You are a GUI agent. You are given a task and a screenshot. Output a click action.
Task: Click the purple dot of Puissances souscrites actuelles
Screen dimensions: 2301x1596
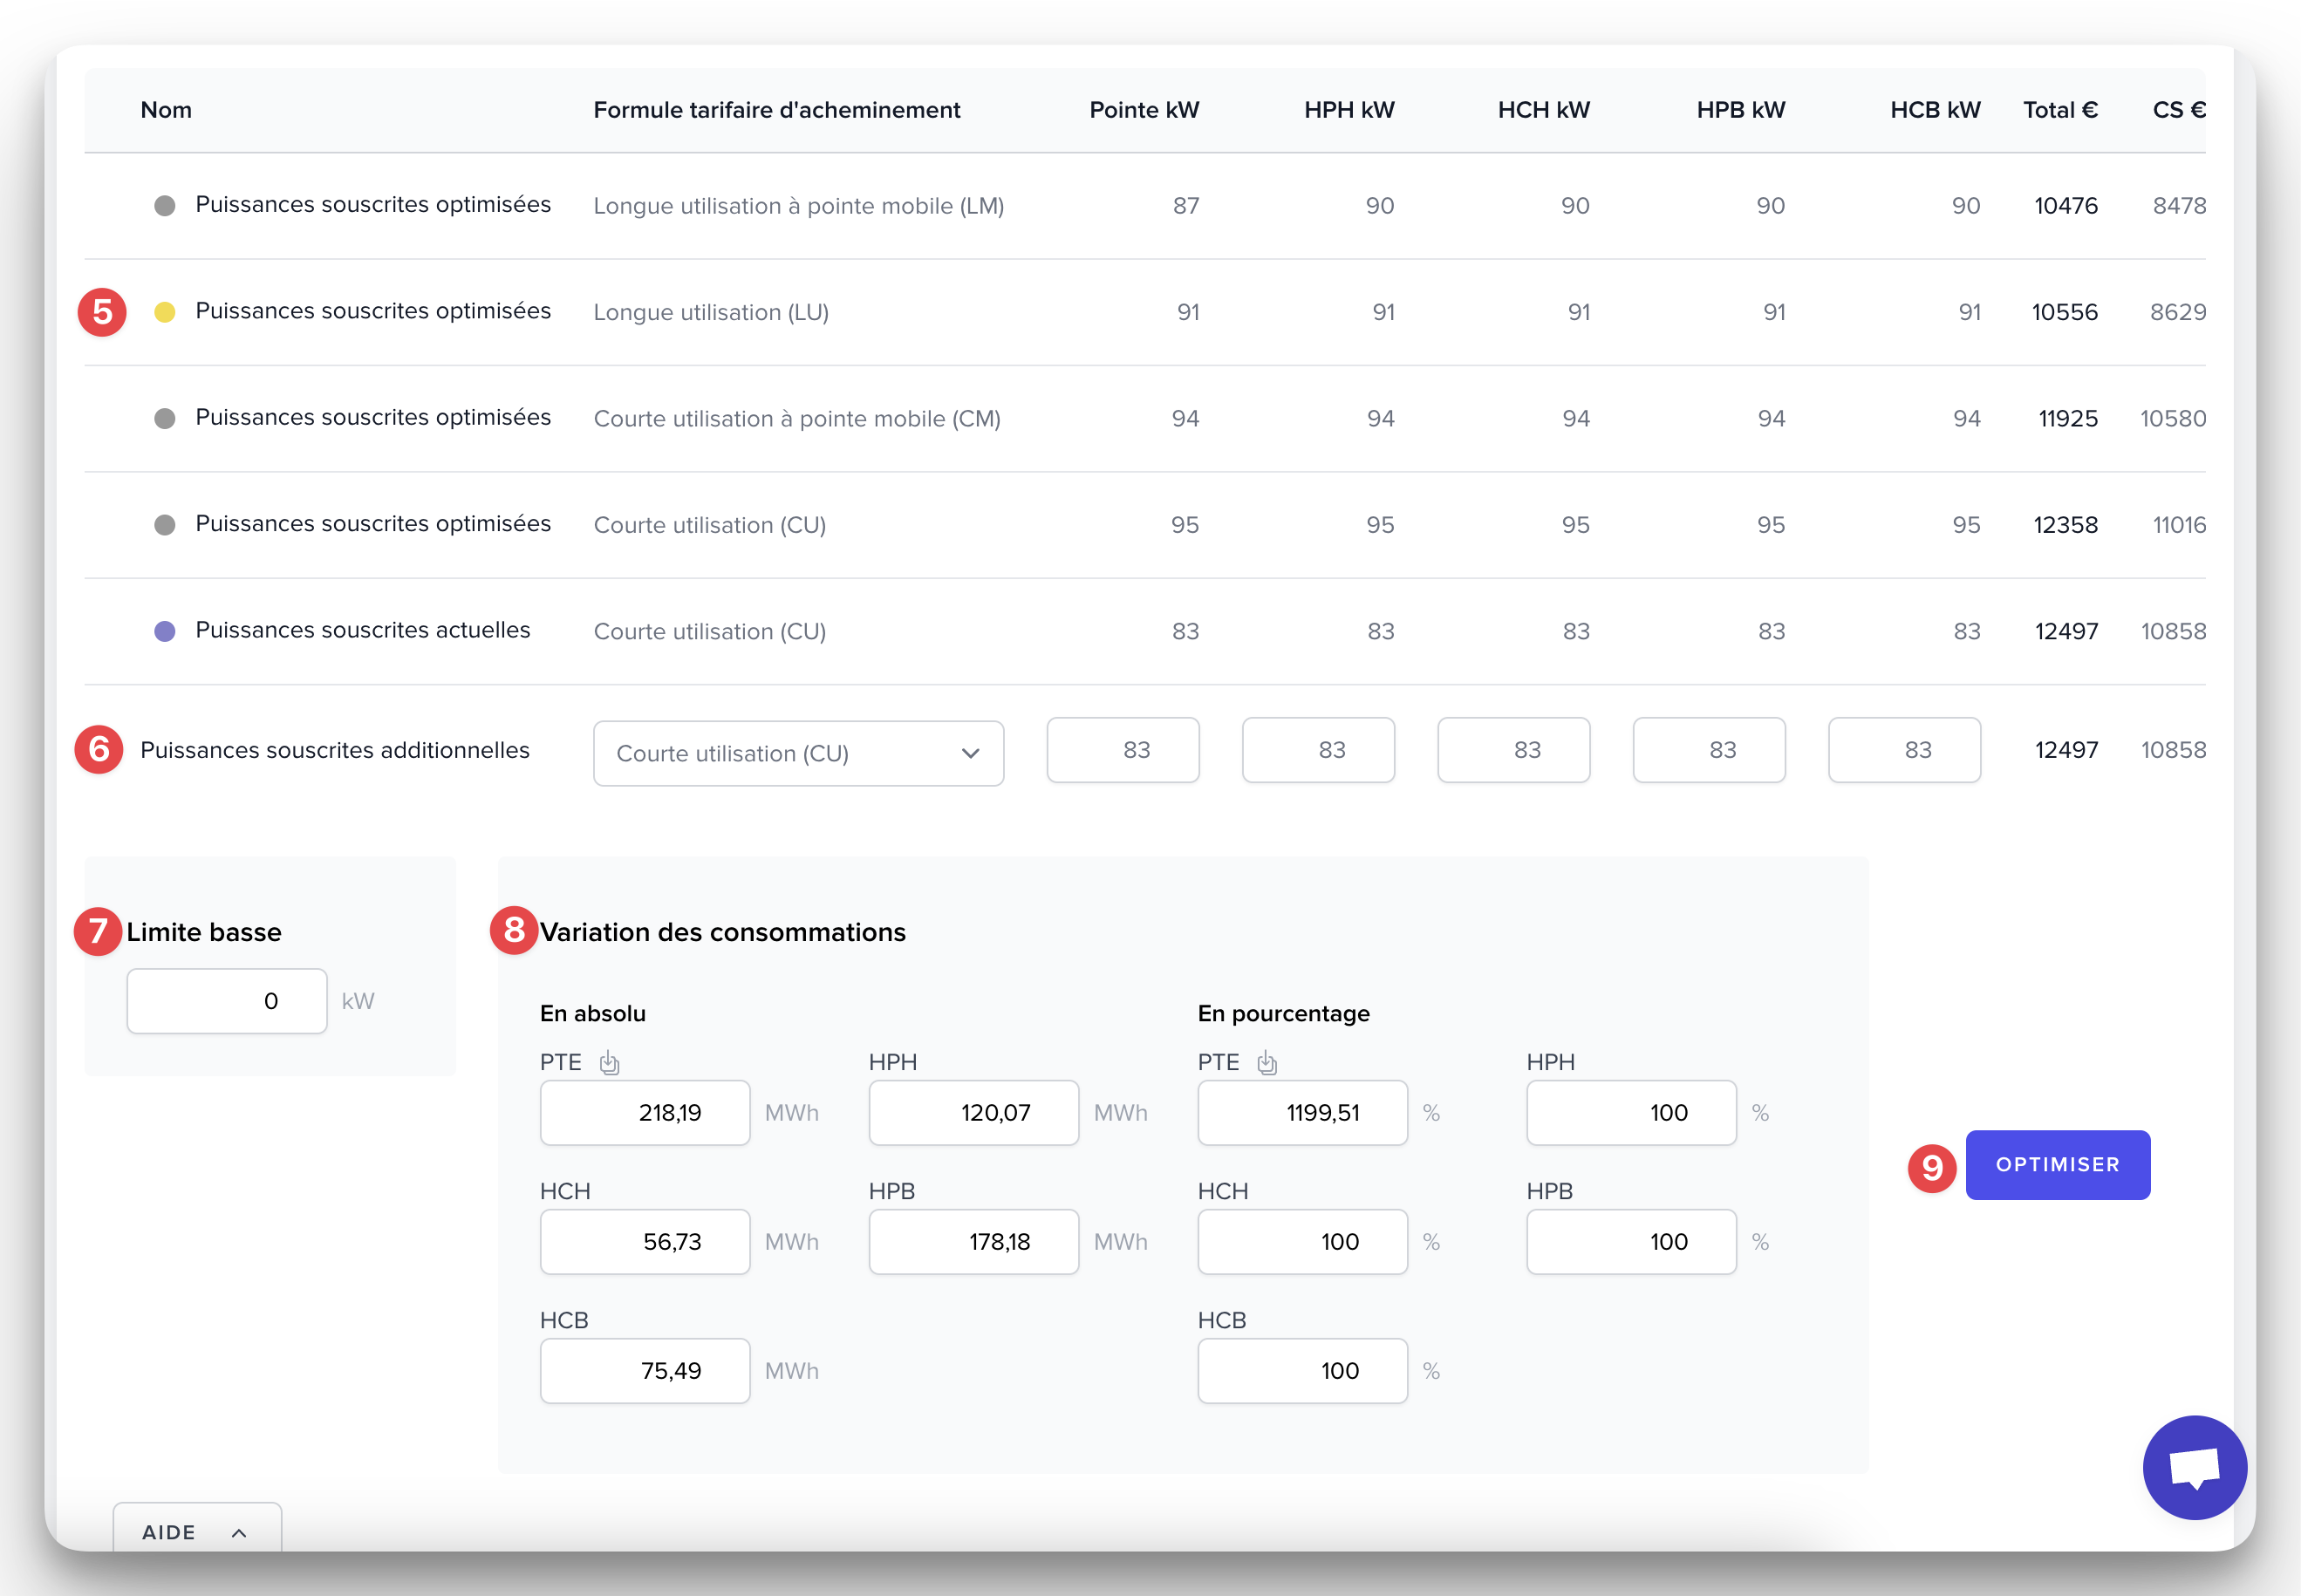point(165,631)
